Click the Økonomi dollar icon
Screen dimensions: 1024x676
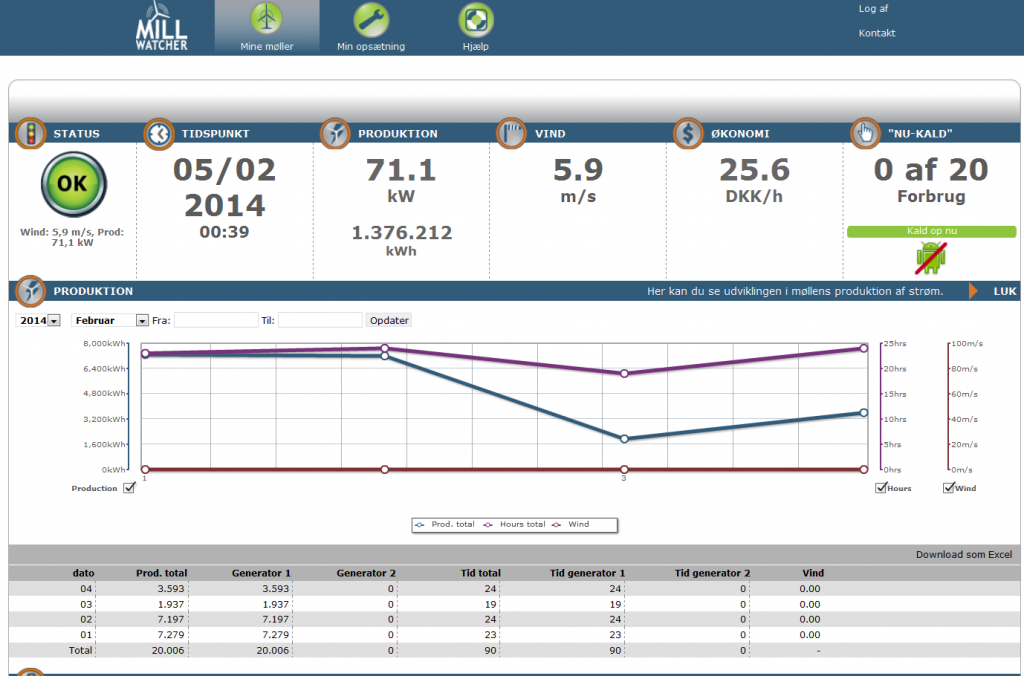point(688,133)
